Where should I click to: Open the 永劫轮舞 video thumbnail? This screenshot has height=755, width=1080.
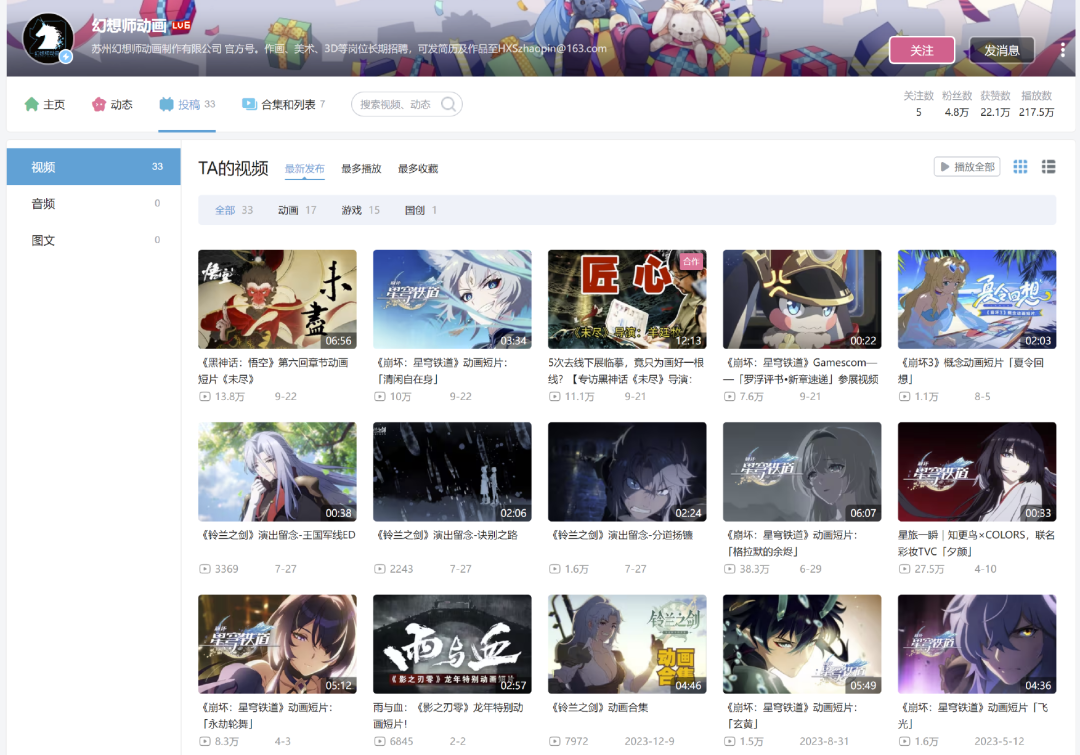point(278,644)
